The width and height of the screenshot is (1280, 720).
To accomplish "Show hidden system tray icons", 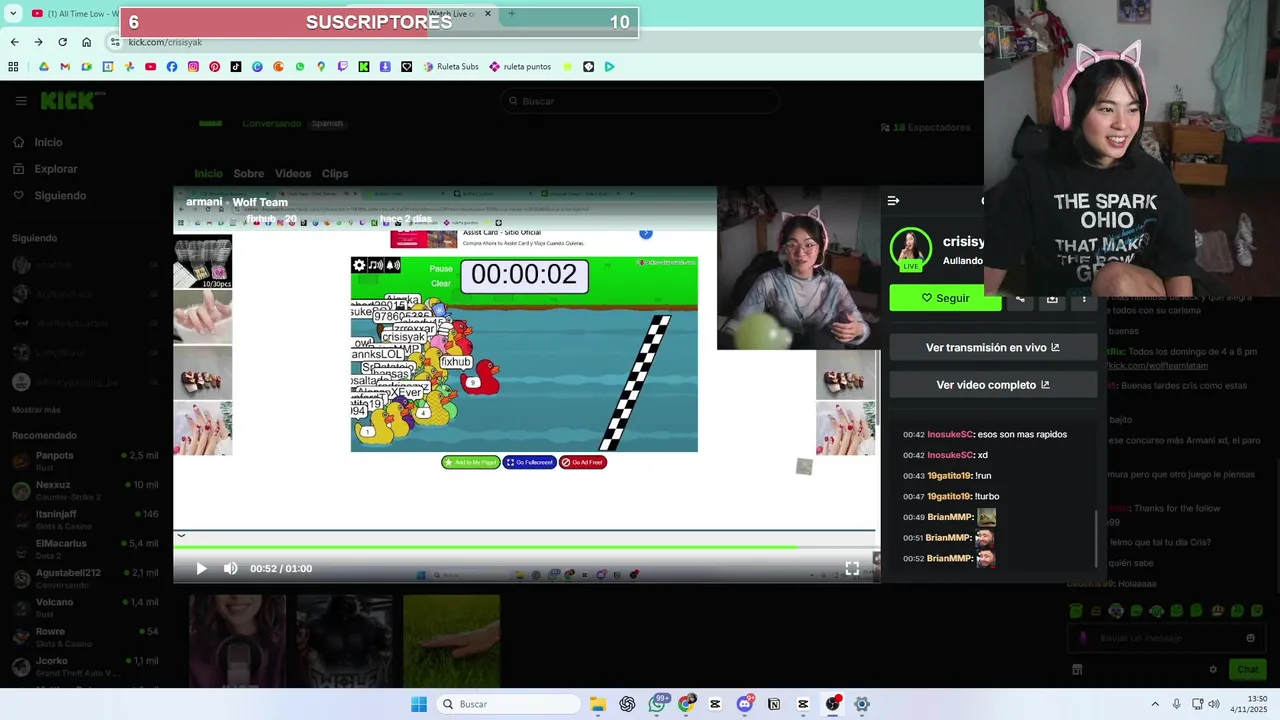I will tap(1155, 704).
